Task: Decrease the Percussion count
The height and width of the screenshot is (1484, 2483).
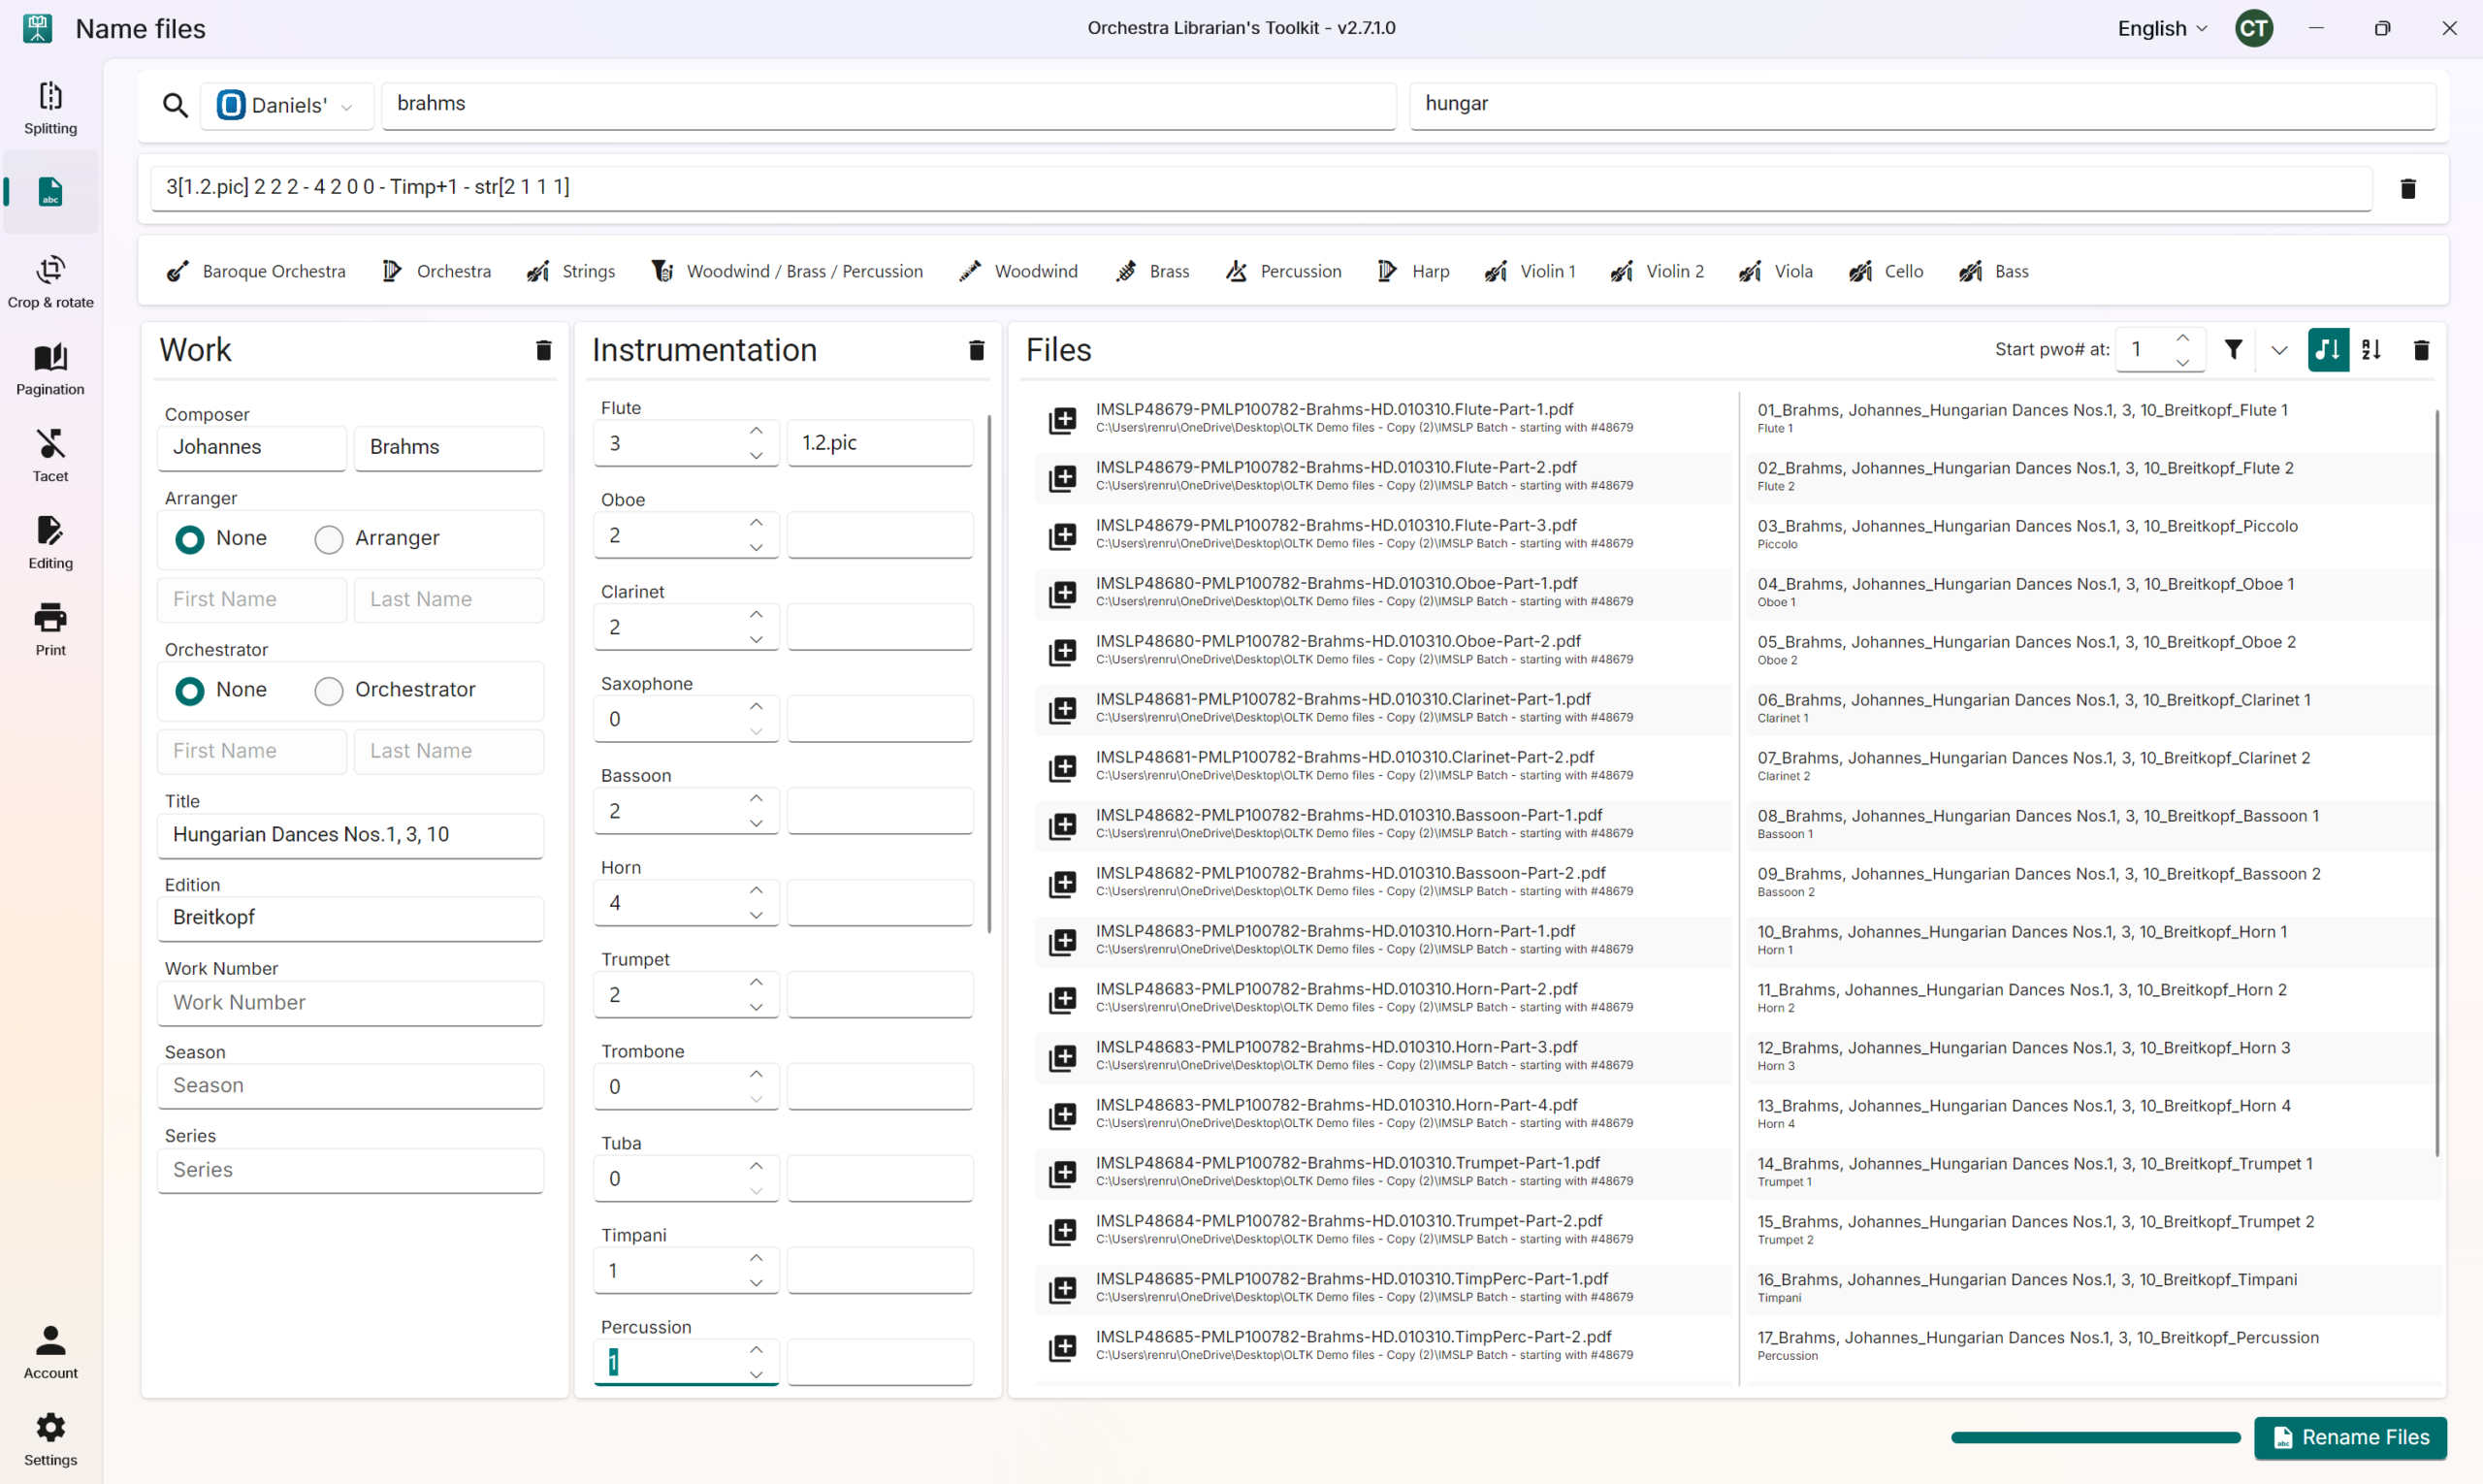Action: point(756,1375)
